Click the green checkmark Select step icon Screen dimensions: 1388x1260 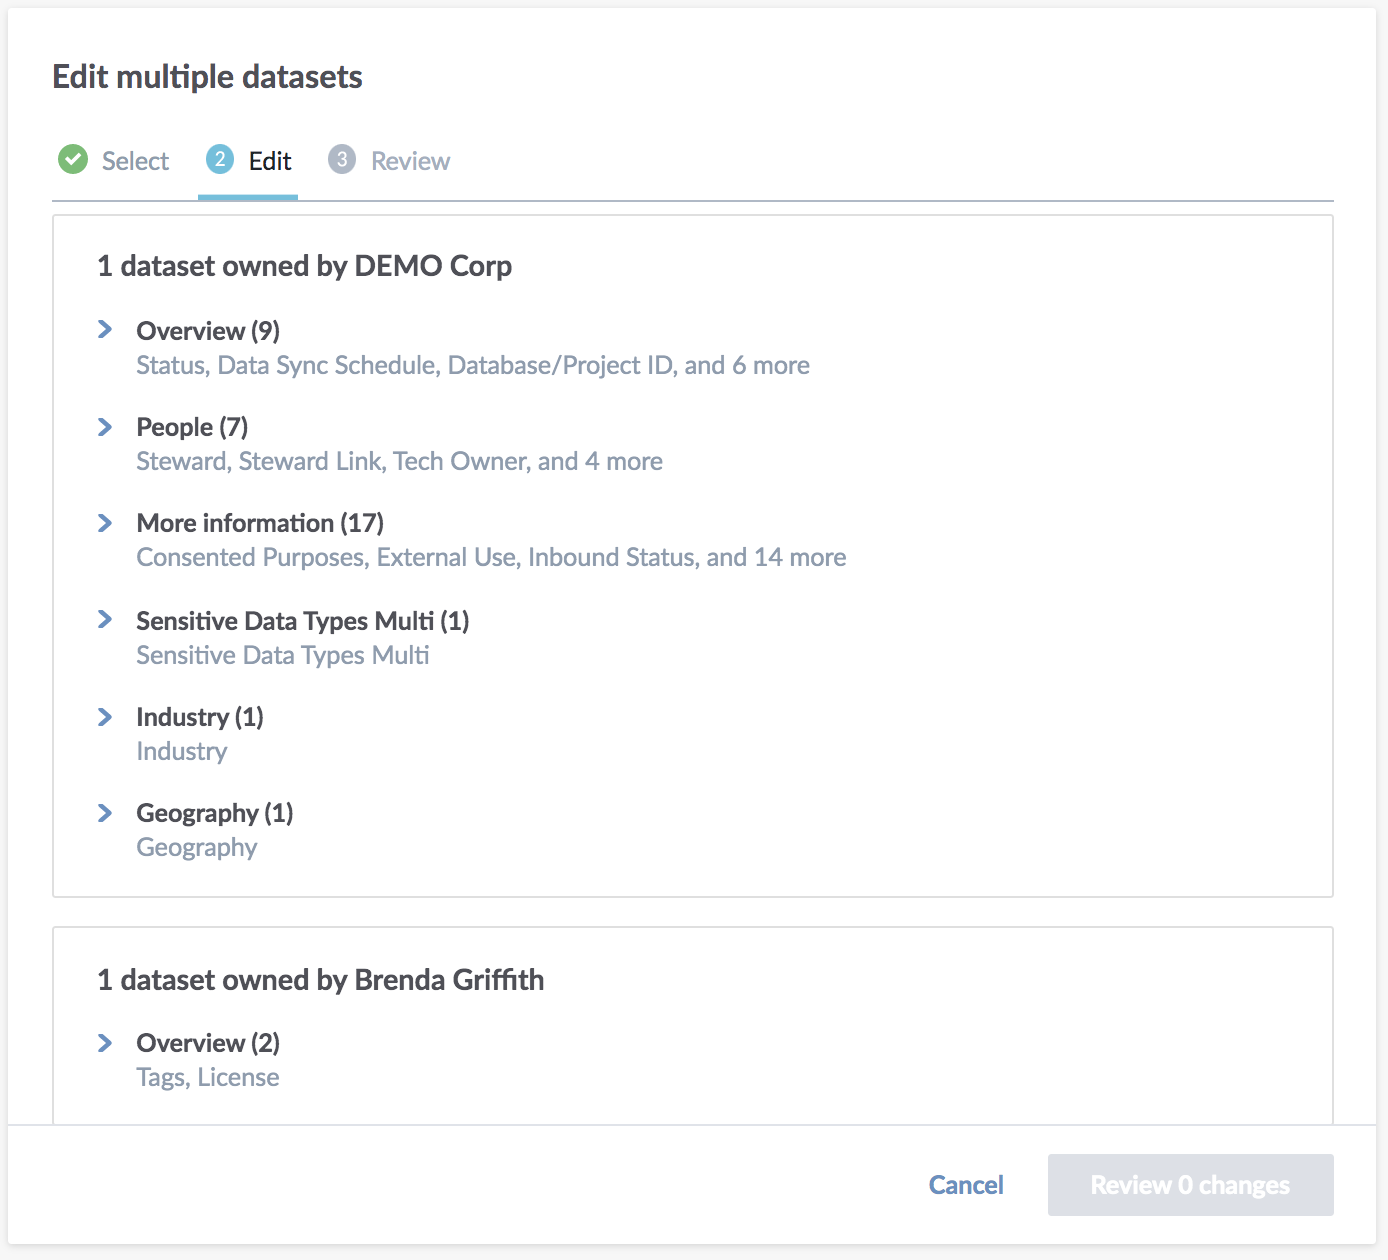pos(73,159)
